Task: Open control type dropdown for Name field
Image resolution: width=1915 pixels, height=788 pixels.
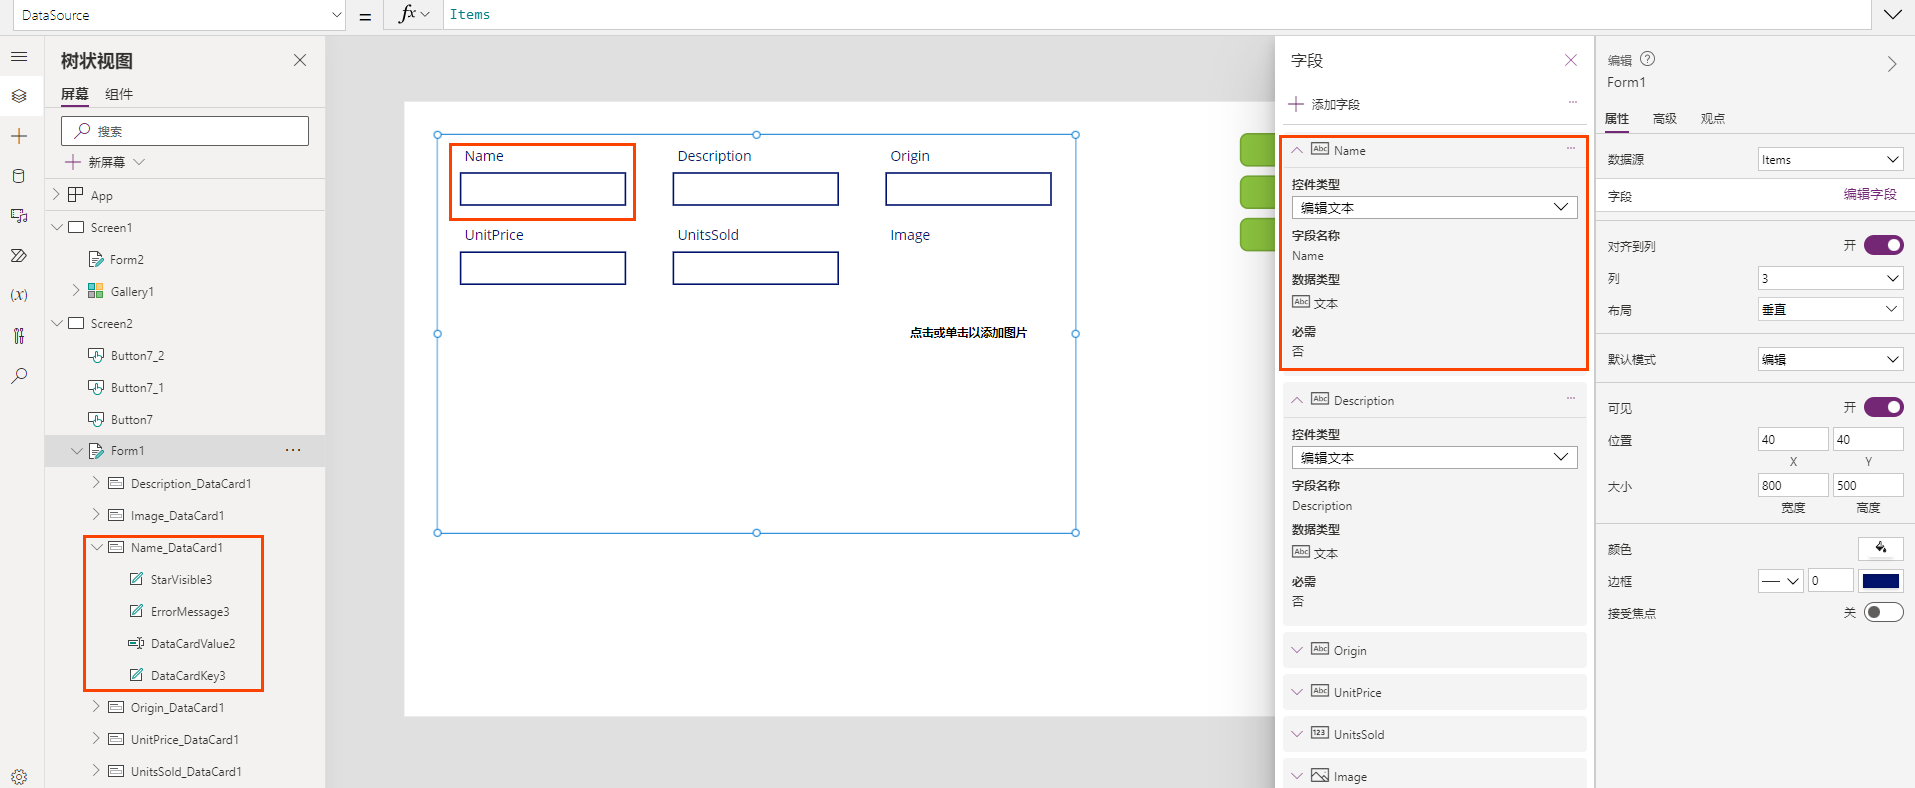Action: 1434,207
